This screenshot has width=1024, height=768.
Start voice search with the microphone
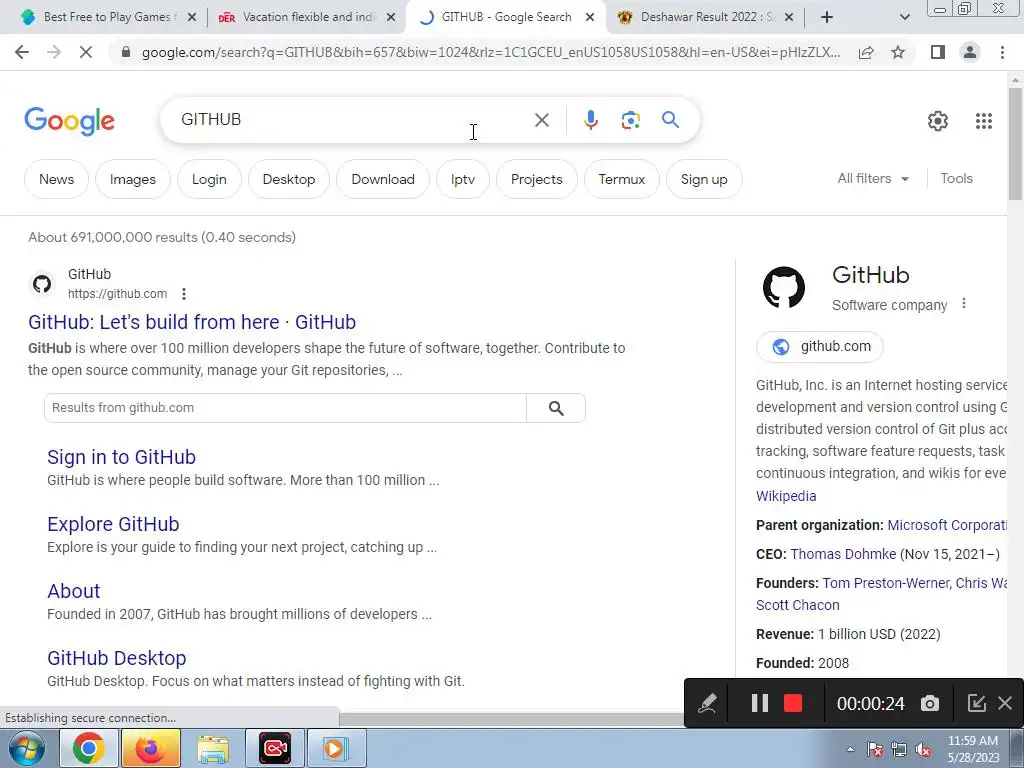pyautogui.click(x=590, y=120)
